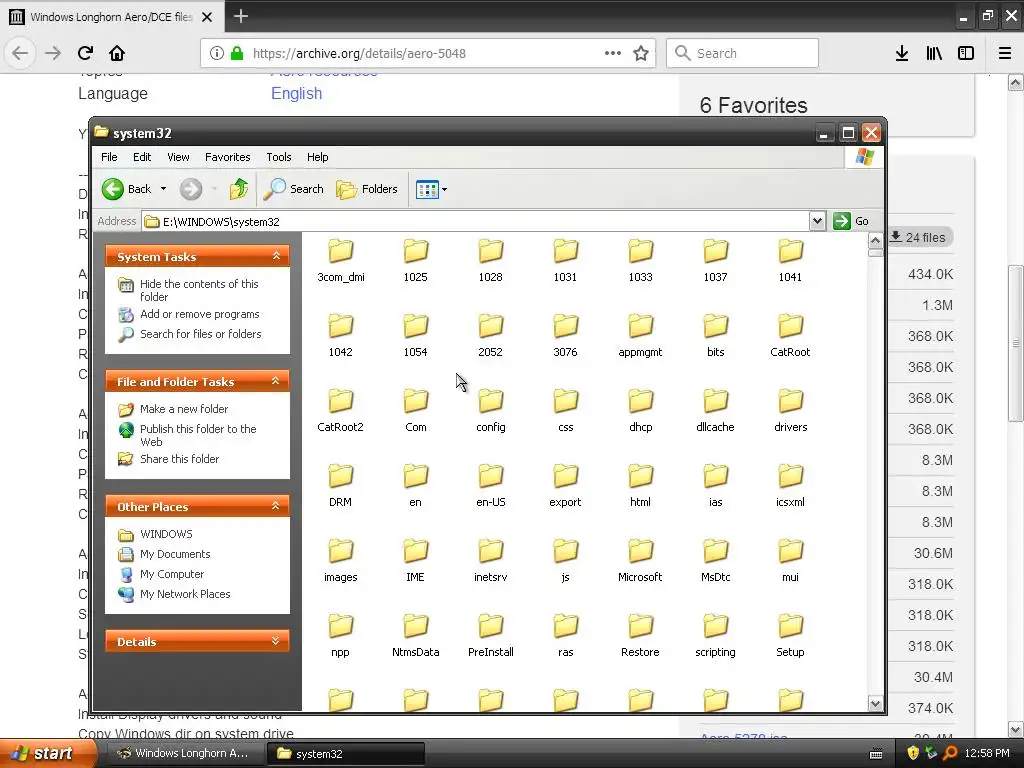Viewport: 1024px width, 768px height.
Task: Open the Firefox hamburger menu
Action: tap(1004, 53)
